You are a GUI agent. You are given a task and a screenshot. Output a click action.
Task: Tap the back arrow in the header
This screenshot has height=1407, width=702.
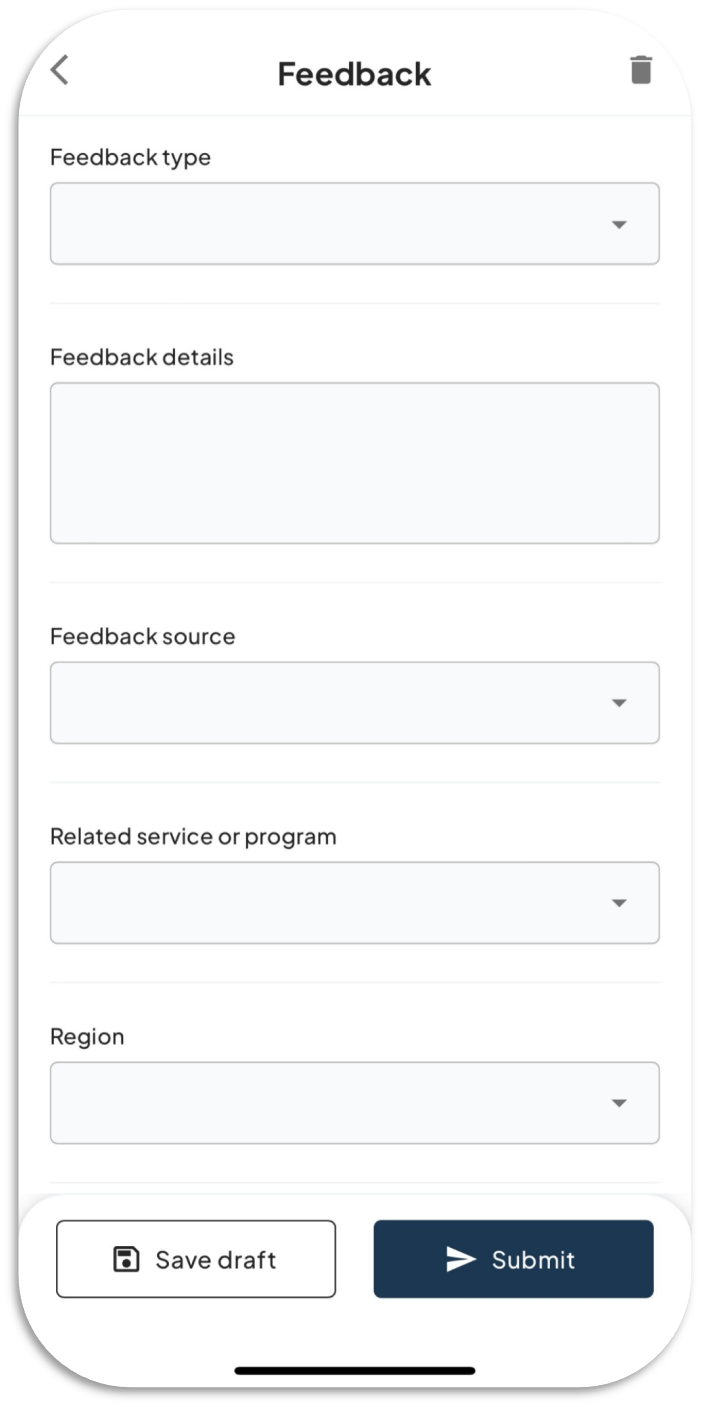60,71
